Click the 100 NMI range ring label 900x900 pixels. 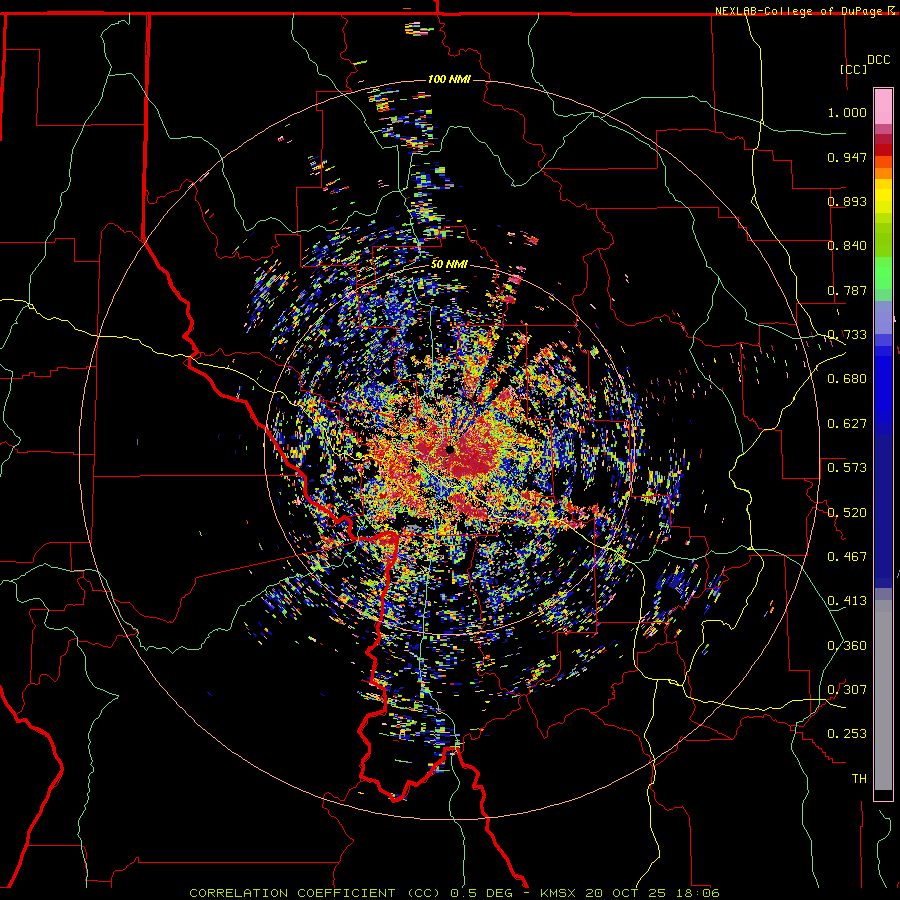[x=449, y=79]
